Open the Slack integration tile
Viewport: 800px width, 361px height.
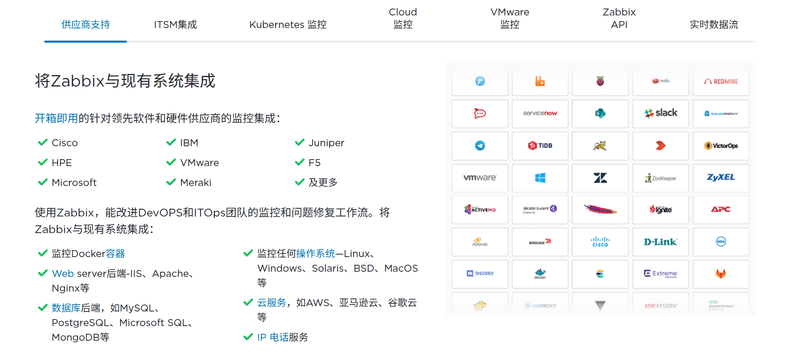[660, 113]
